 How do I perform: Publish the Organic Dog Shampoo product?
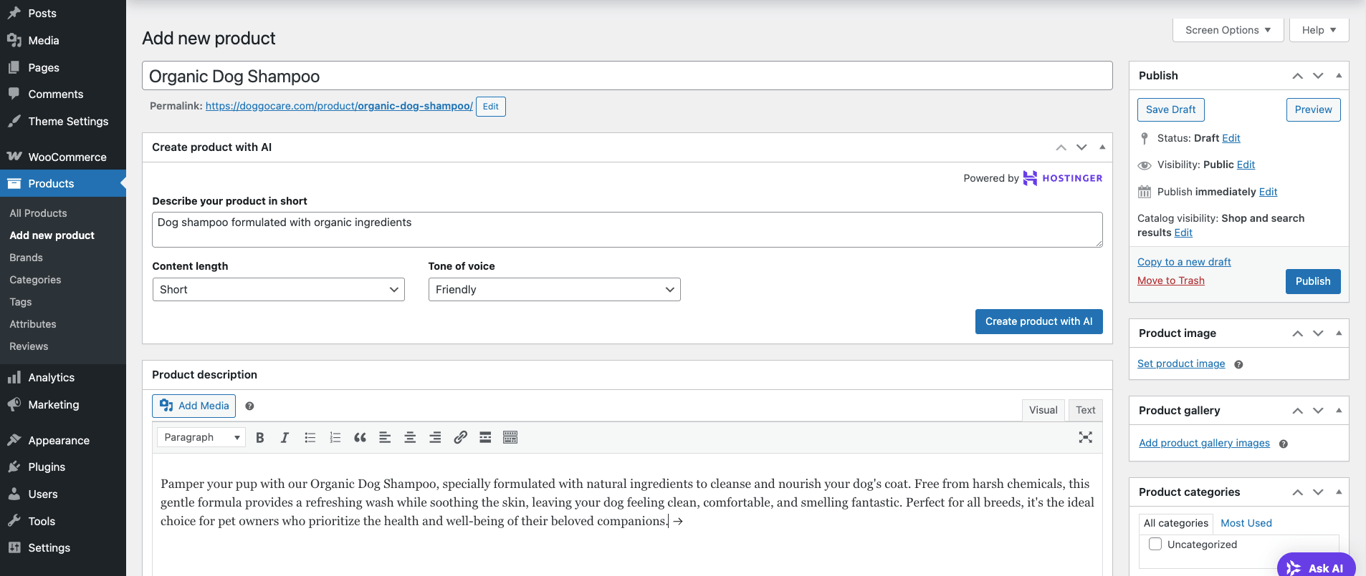tap(1313, 281)
